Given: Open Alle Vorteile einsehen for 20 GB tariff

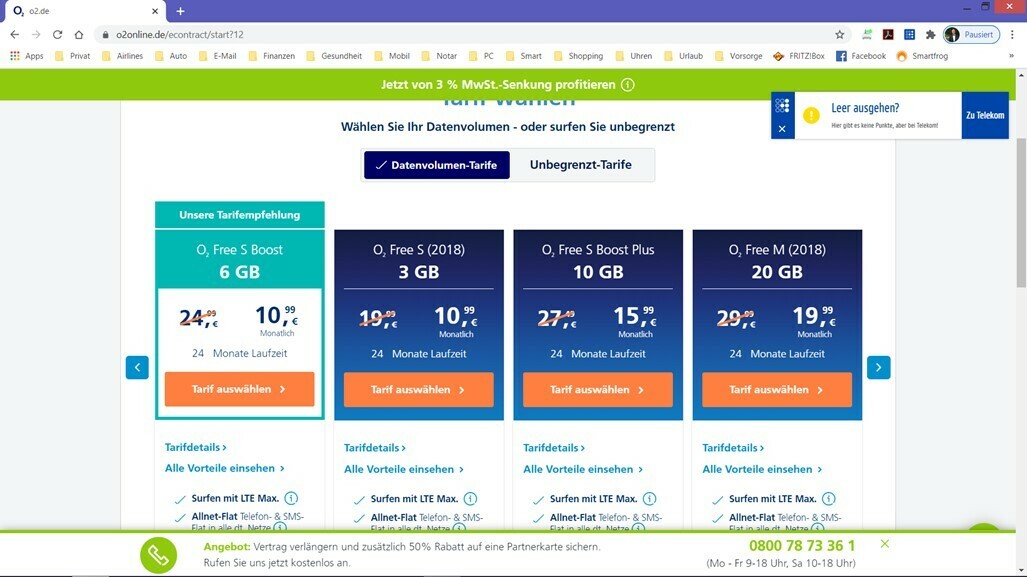Looking at the screenshot, I should [762, 470].
